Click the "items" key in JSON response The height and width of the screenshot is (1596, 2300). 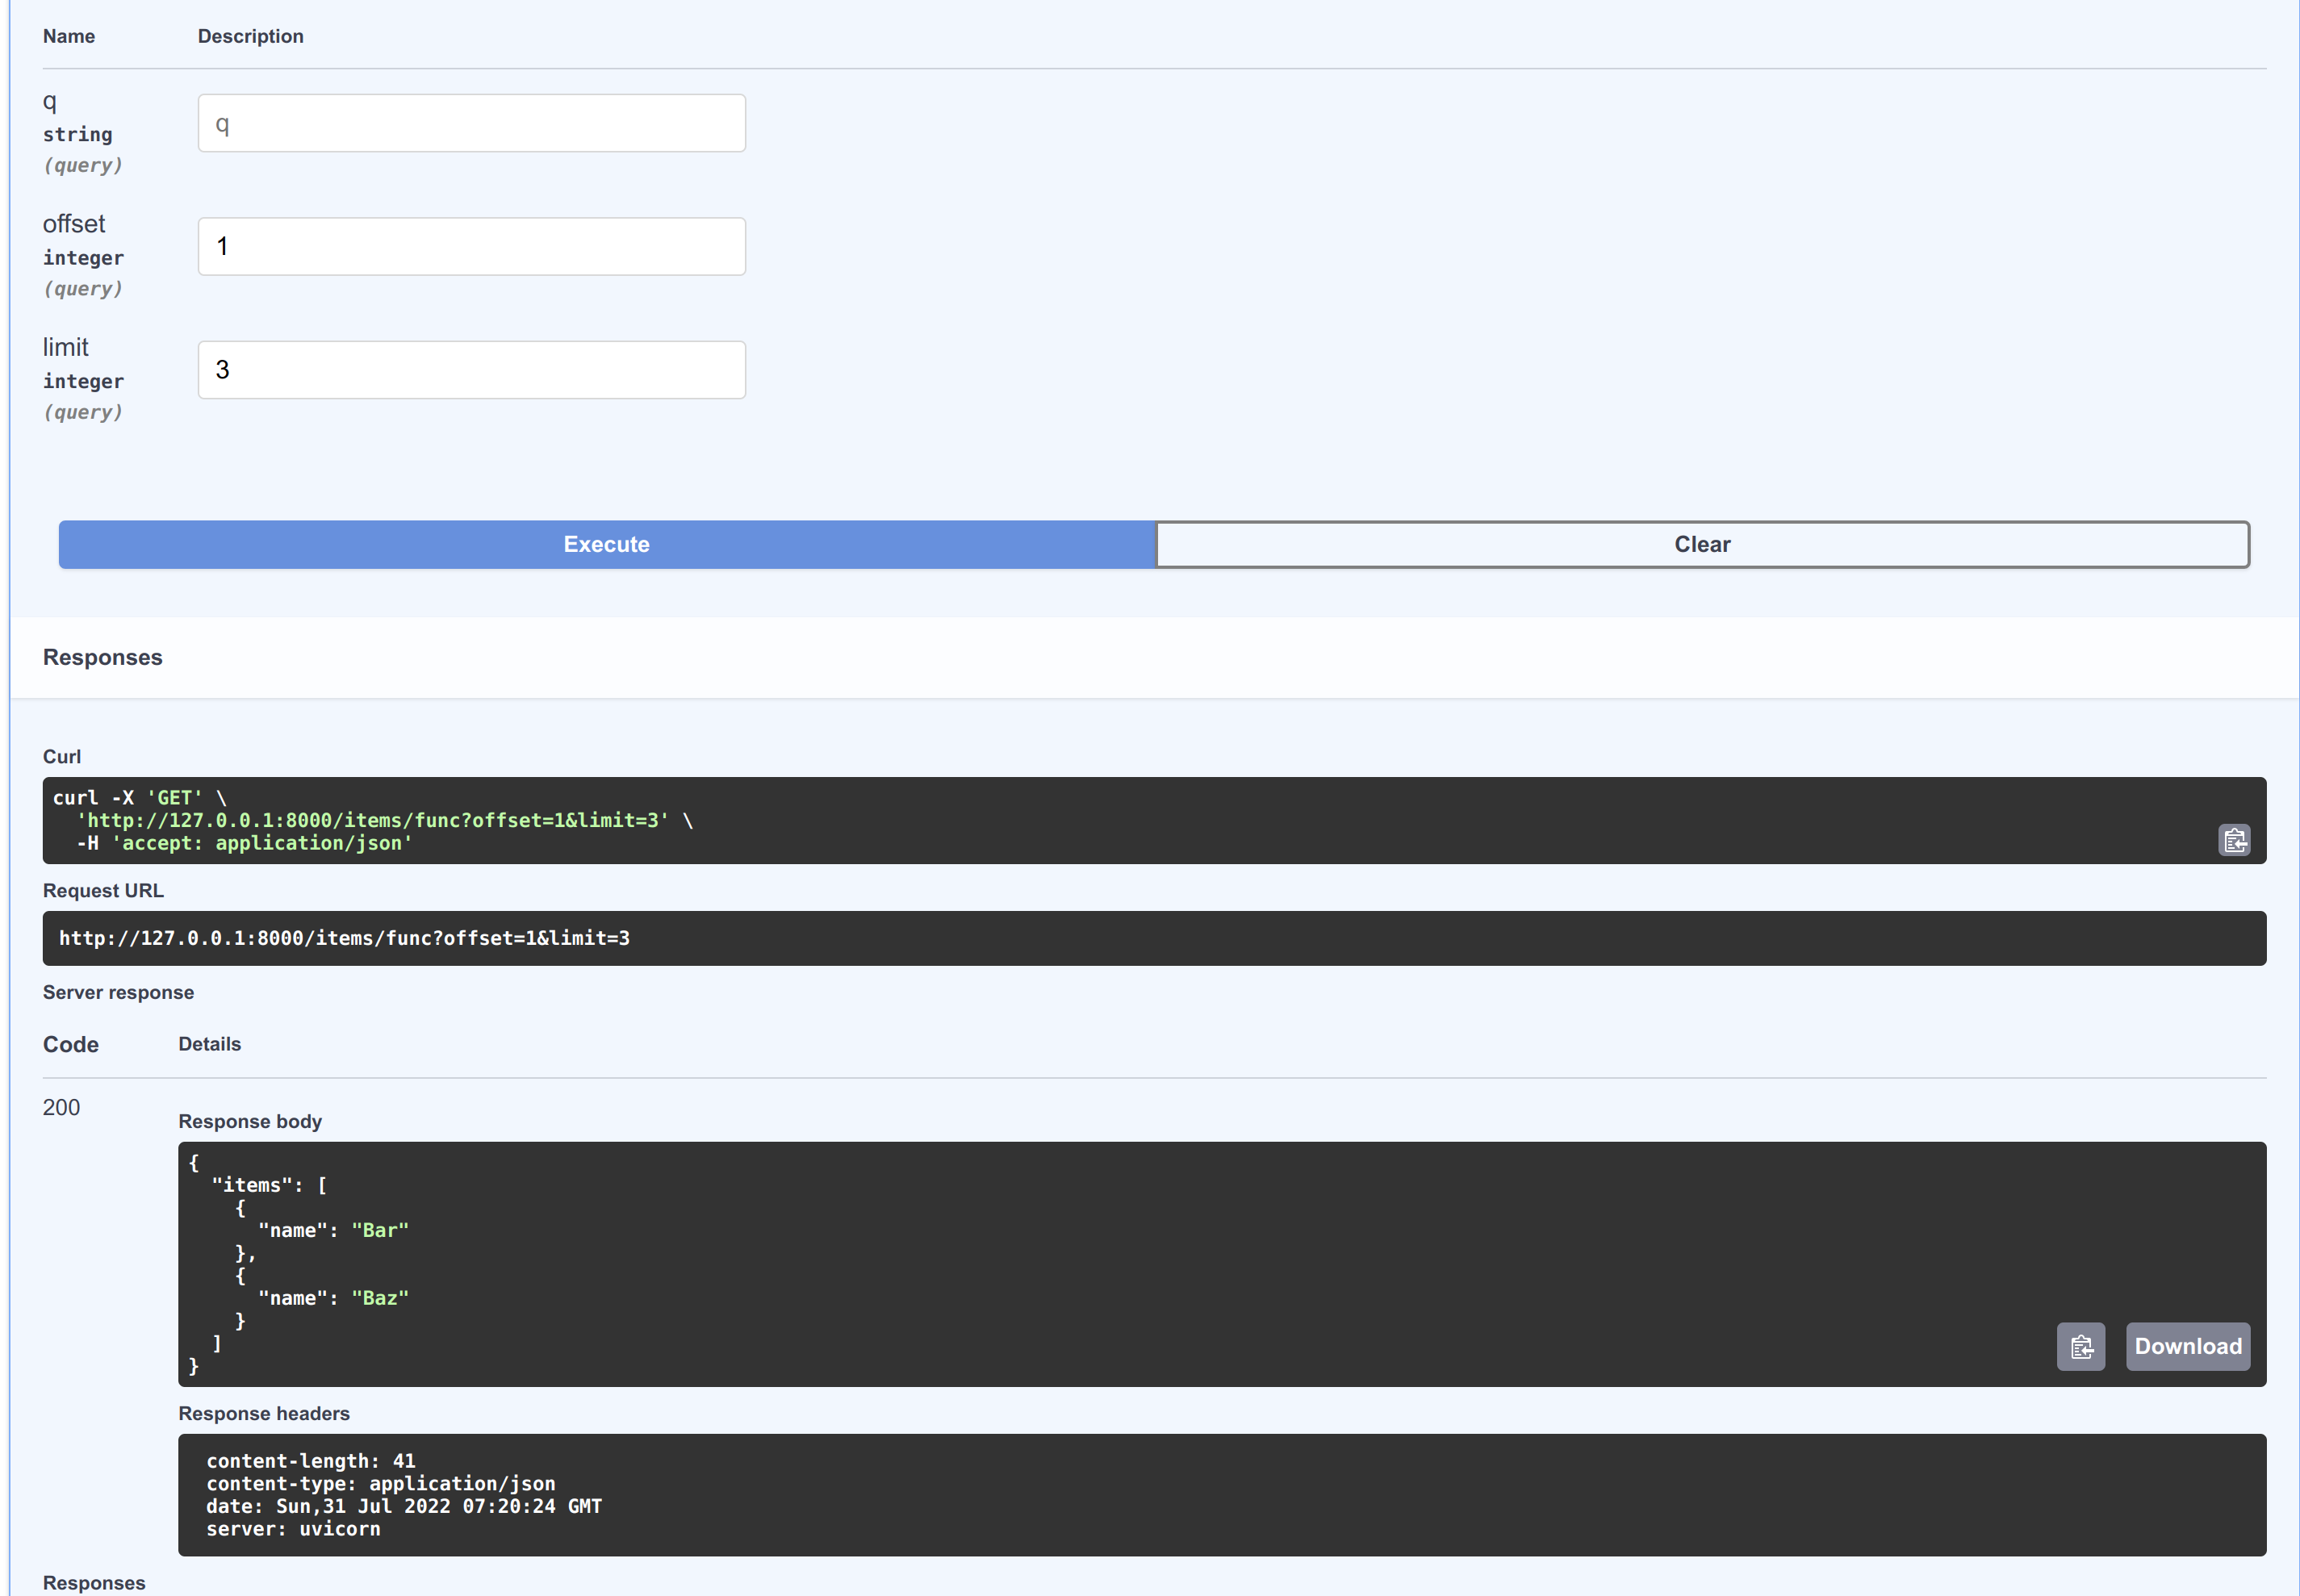click(x=253, y=1185)
